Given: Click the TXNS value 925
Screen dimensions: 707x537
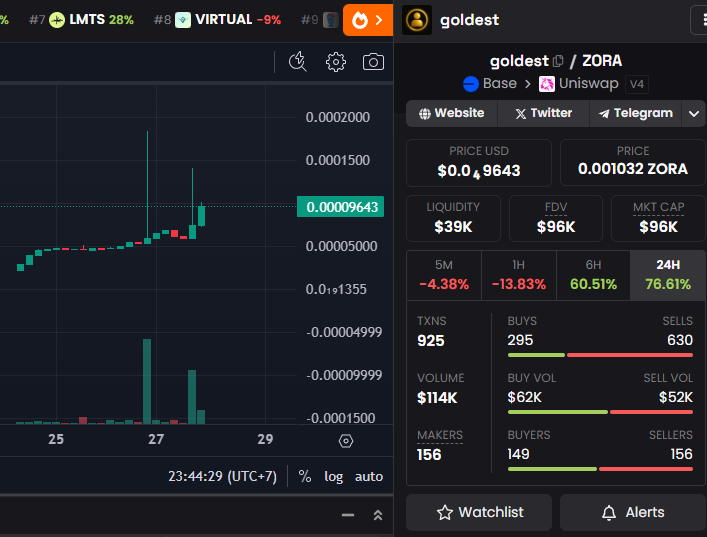Looking at the screenshot, I should [431, 341].
